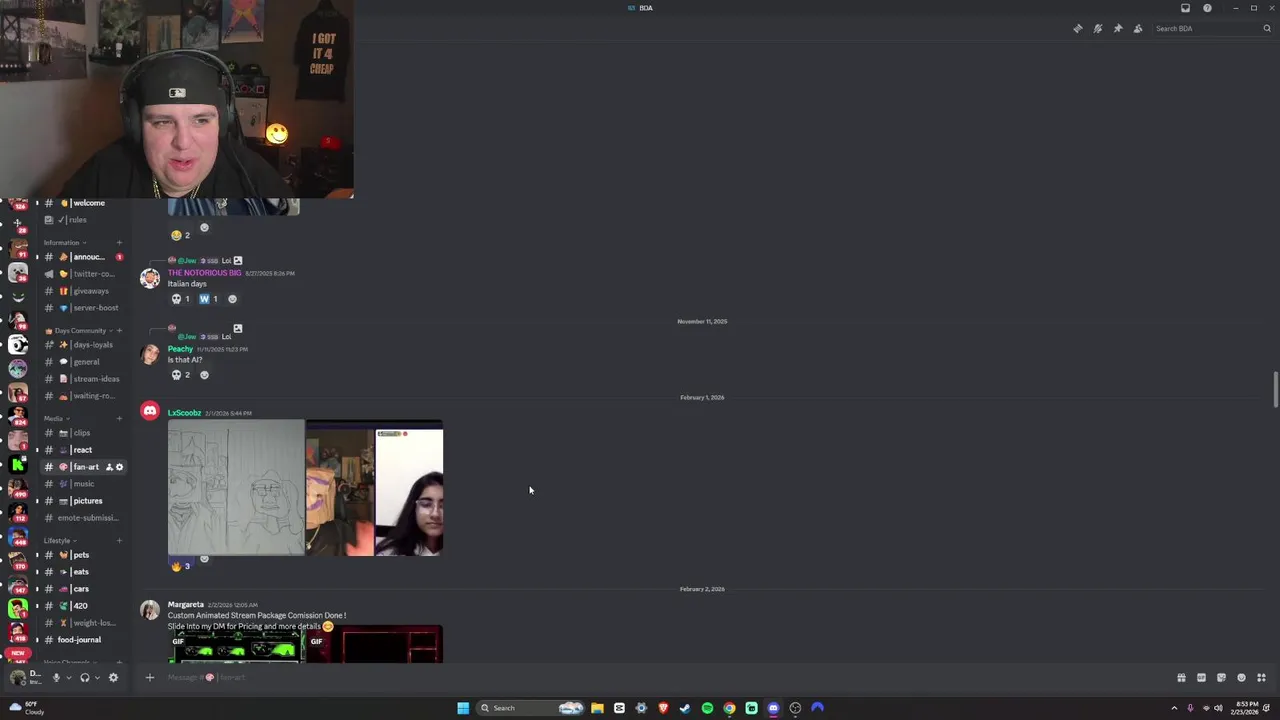Screen dimensions: 1280x720
Task: Collapse the Days Community category
Action: 79,331
